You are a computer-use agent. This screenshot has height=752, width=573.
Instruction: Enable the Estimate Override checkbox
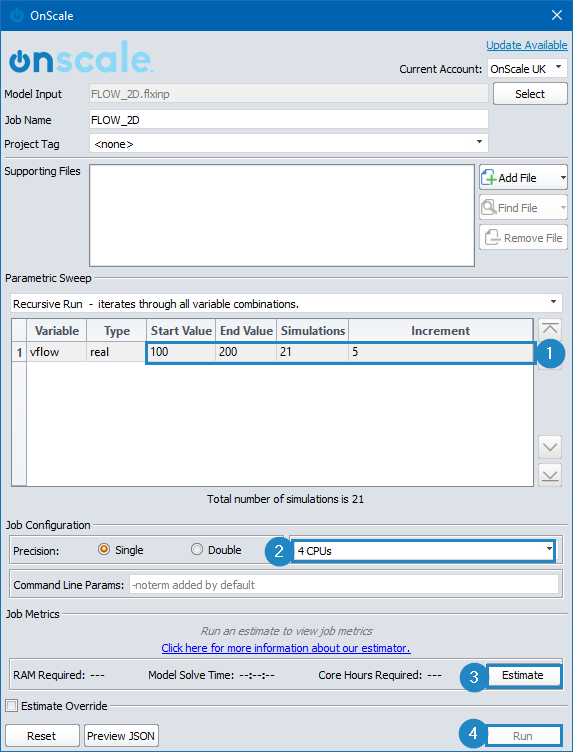12,706
